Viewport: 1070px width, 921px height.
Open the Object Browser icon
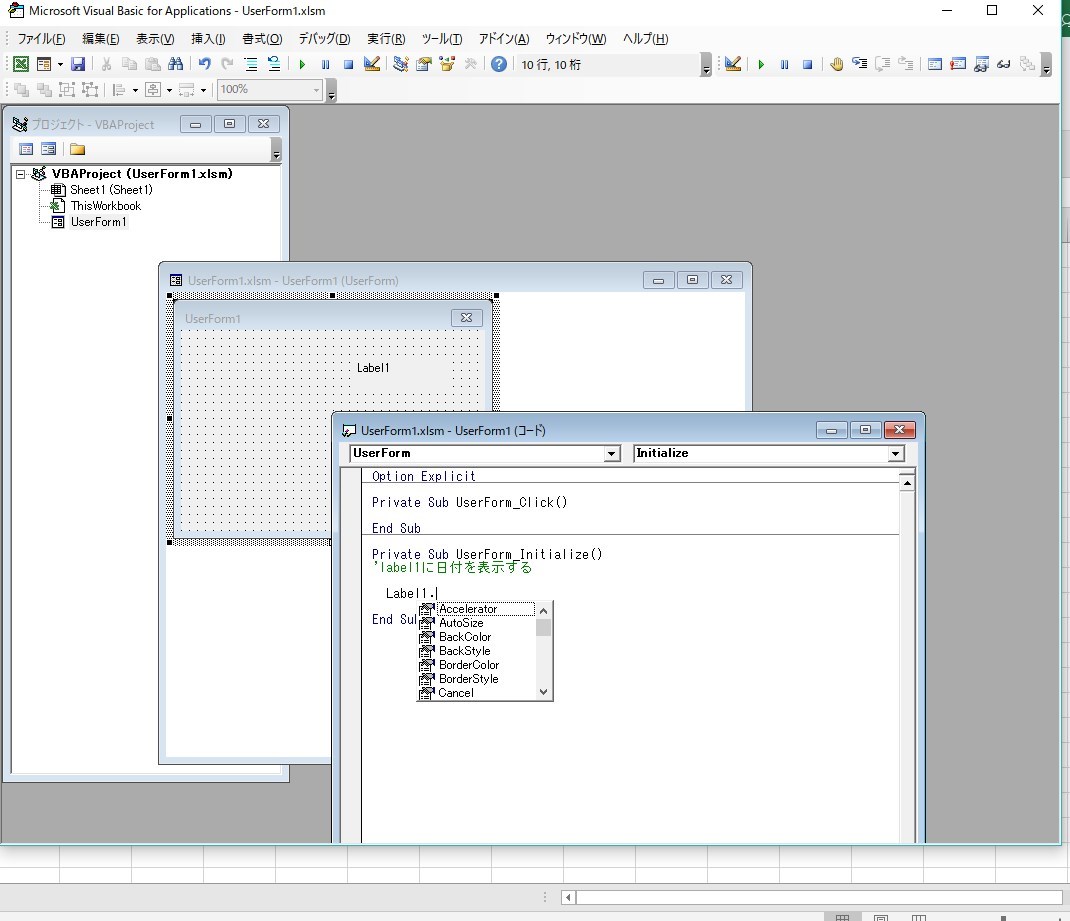[447, 64]
